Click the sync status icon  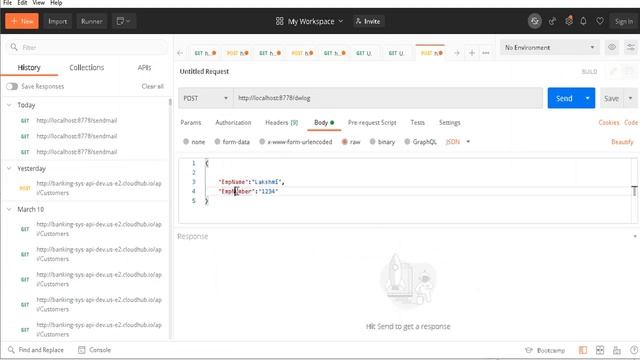535,21
